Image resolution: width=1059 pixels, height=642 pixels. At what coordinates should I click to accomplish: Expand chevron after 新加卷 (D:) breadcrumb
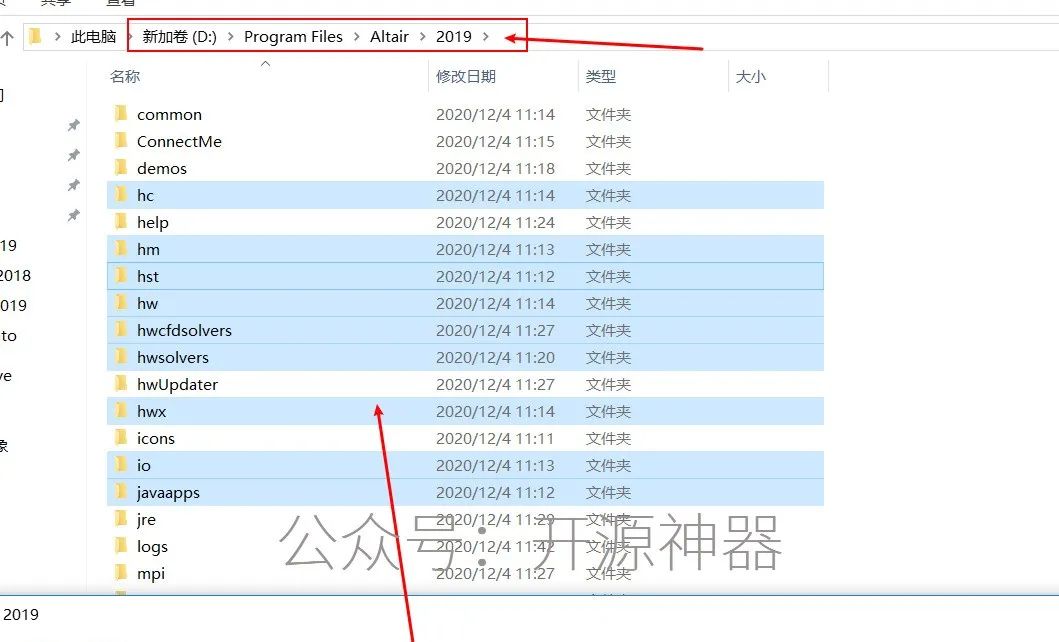coord(230,36)
